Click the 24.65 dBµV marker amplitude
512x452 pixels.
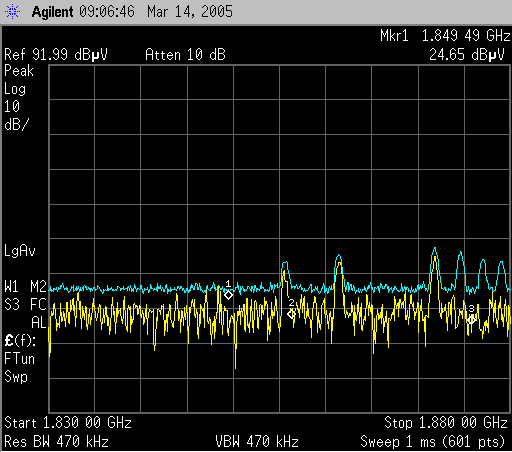467,55
